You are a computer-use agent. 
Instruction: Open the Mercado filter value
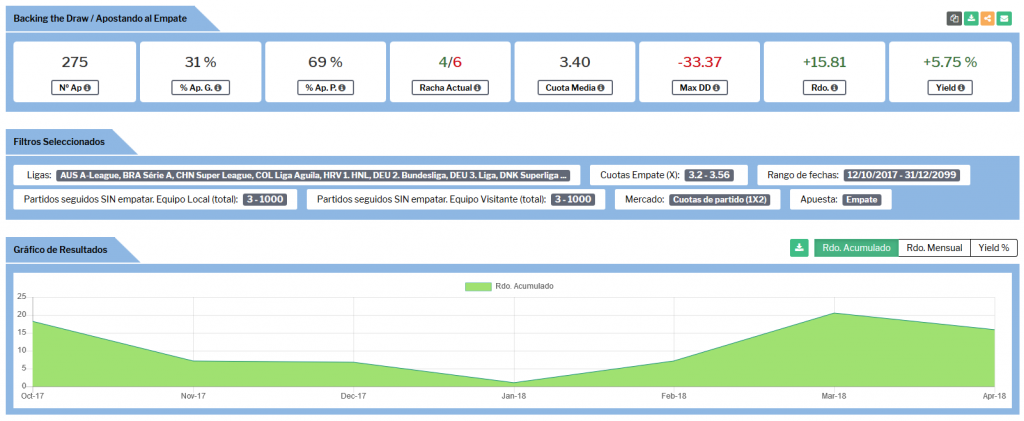pyautogui.click(x=720, y=200)
